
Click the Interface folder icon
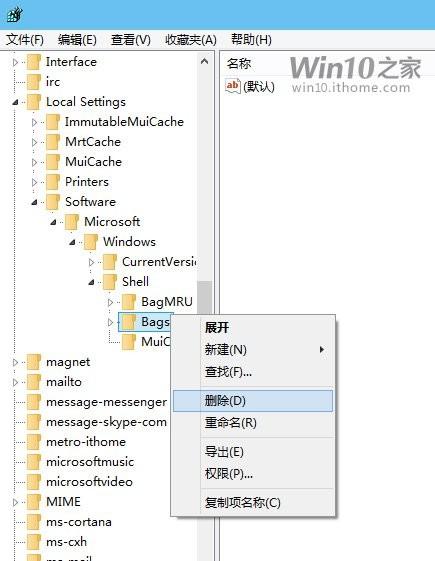click(x=34, y=62)
